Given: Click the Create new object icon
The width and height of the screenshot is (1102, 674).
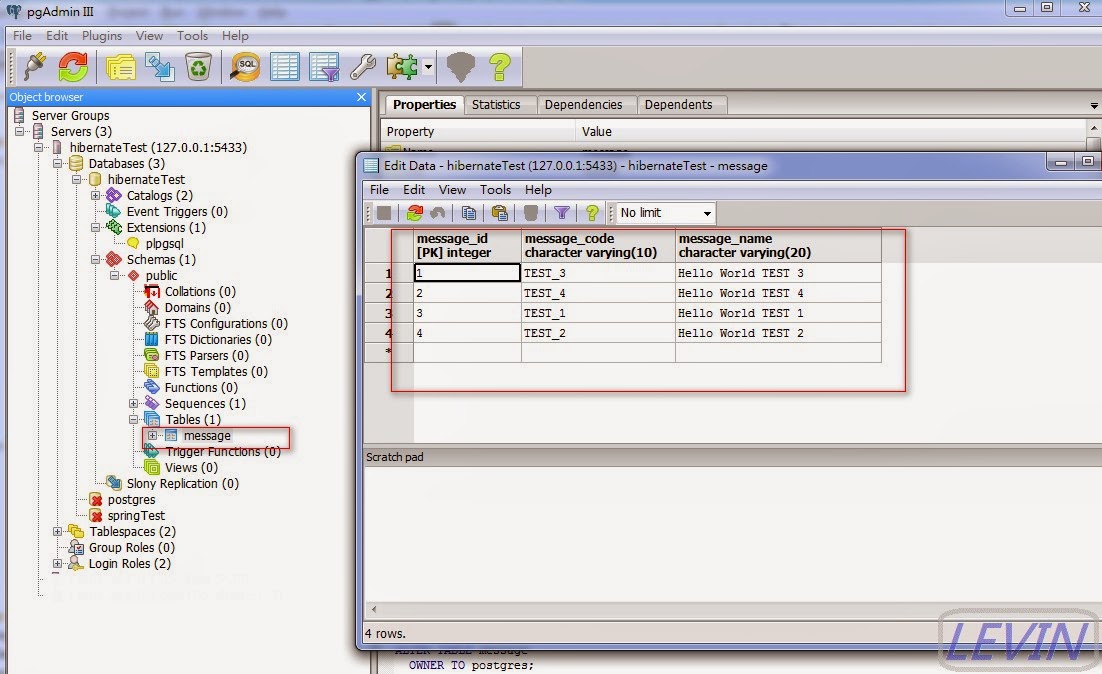Looking at the screenshot, I should point(160,67).
